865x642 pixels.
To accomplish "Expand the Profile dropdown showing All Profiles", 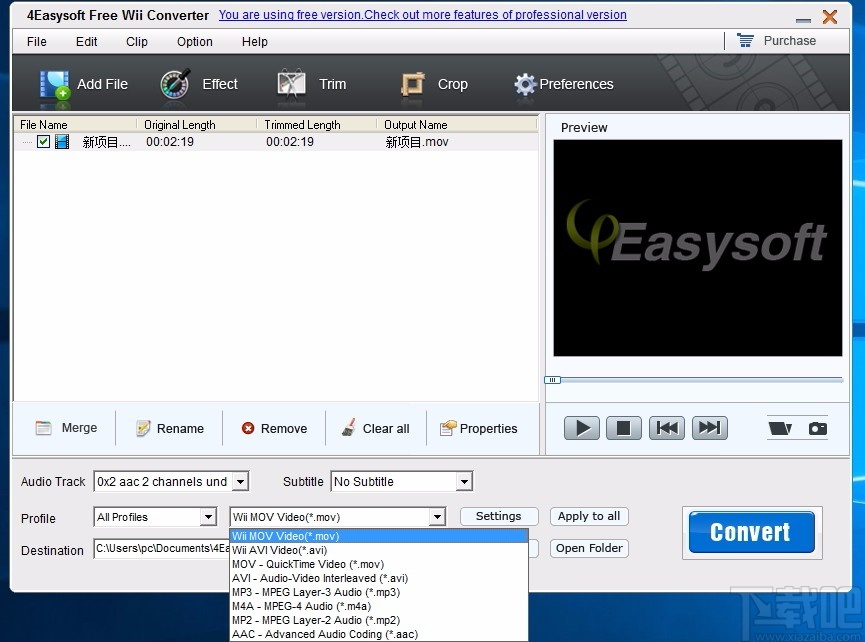I will 209,517.
